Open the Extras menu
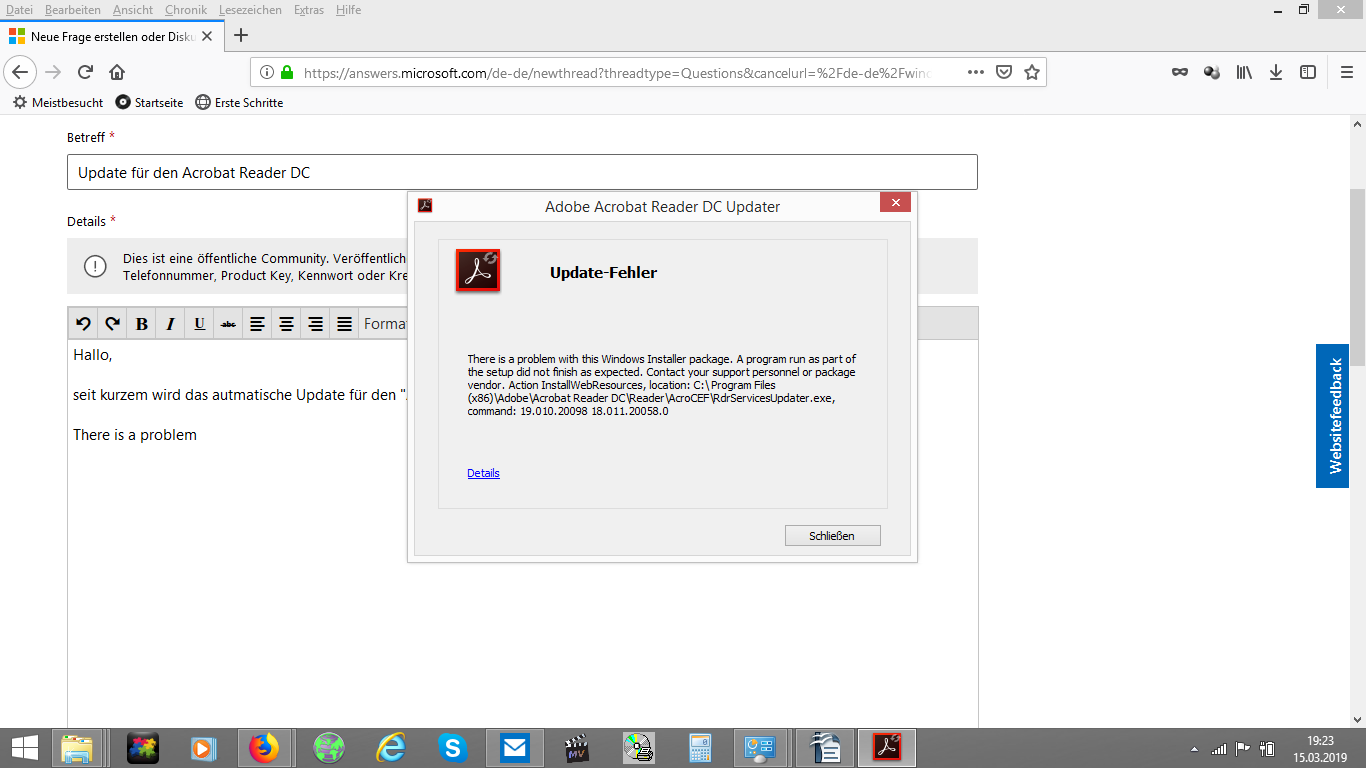 pyautogui.click(x=310, y=9)
